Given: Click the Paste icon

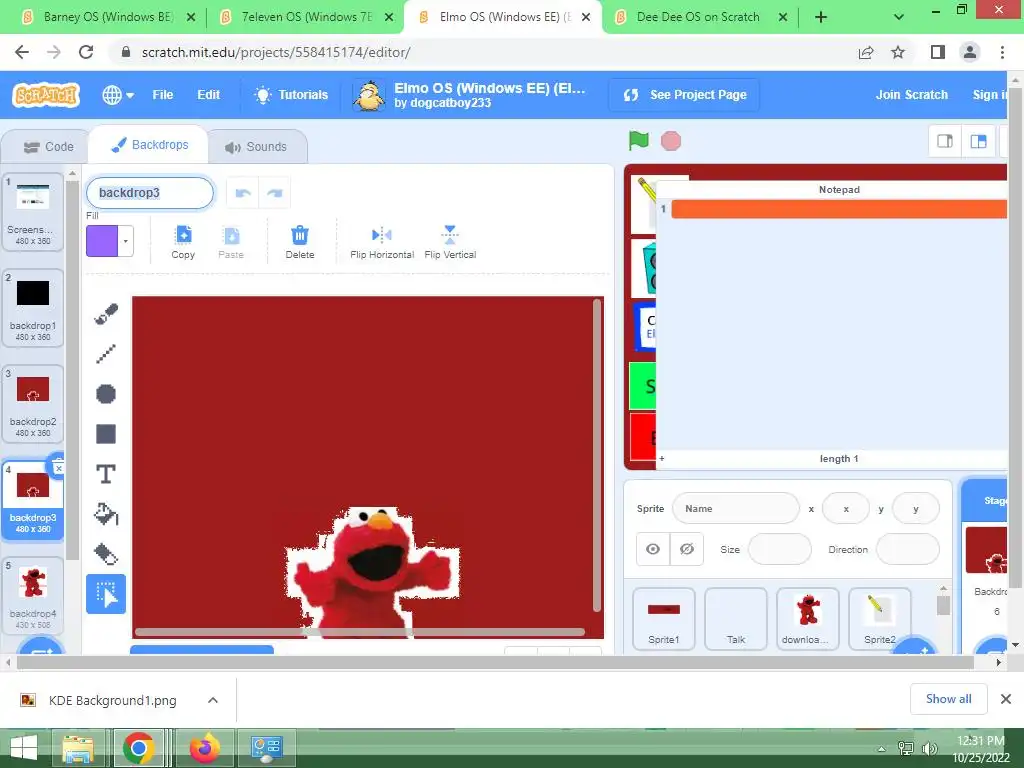Looking at the screenshot, I should pos(231,242).
